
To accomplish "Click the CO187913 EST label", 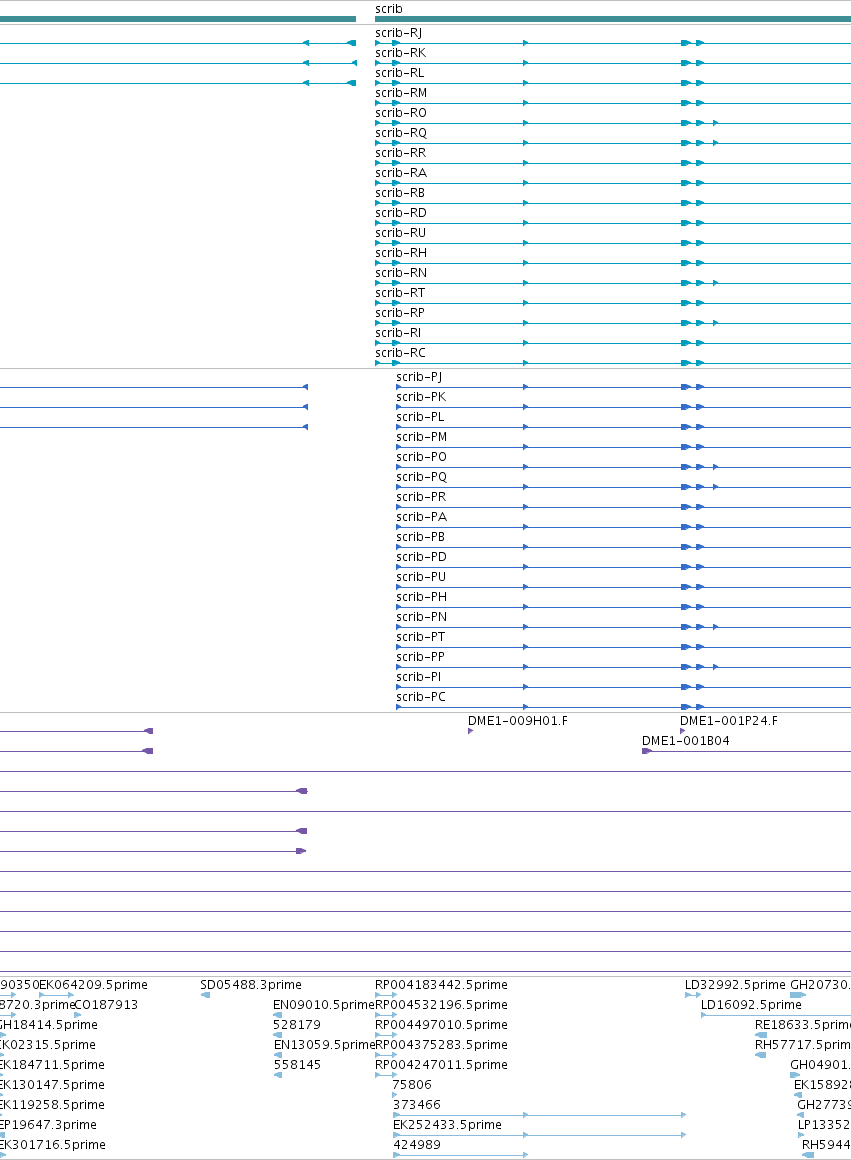I will coord(107,1005).
